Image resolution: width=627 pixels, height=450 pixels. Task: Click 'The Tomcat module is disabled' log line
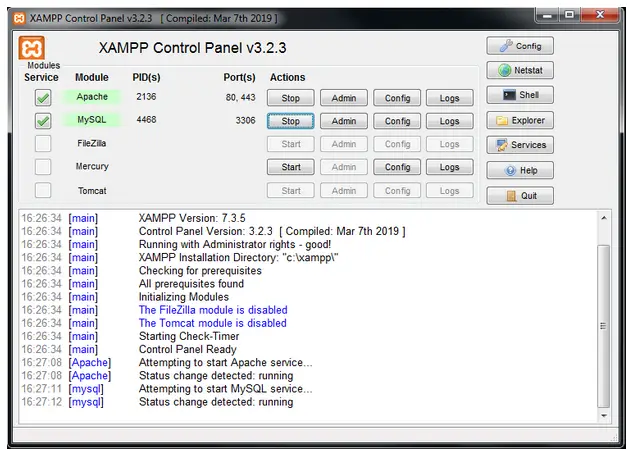point(212,323)
